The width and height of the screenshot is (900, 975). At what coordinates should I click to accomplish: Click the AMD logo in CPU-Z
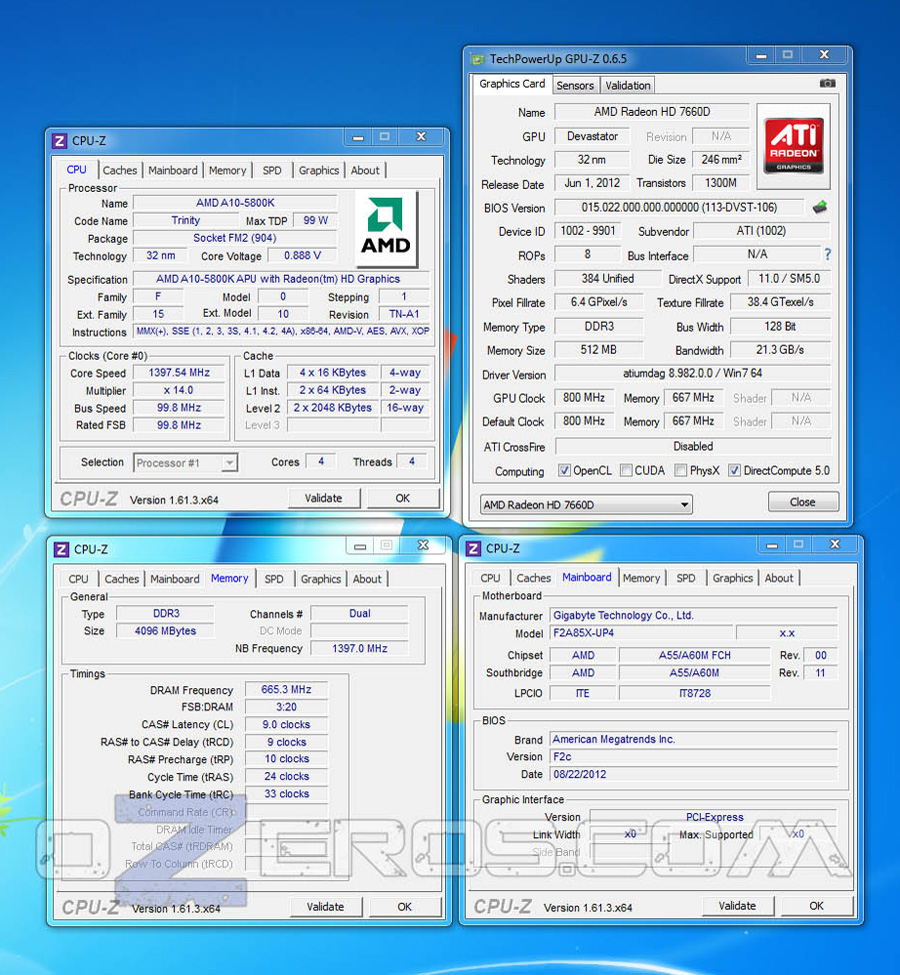(x=386, y=228)
